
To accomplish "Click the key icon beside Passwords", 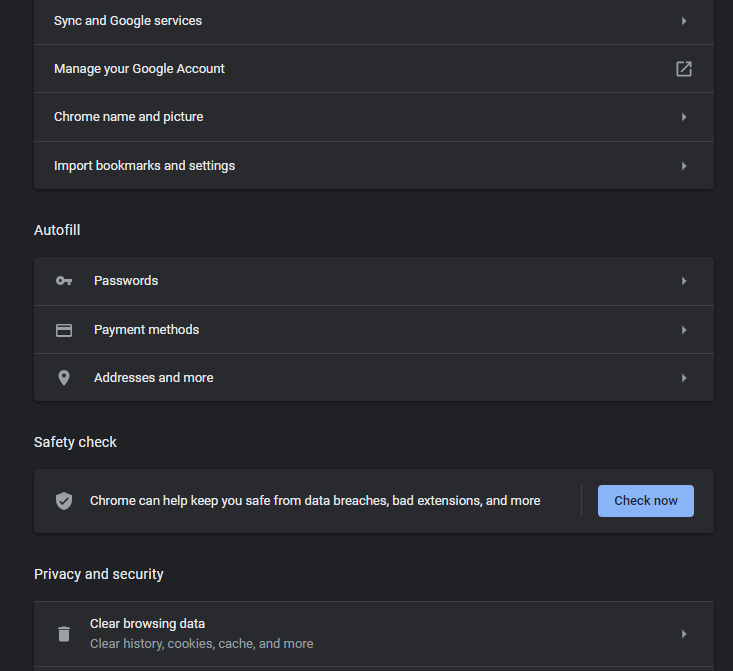I will click(64, 281).
